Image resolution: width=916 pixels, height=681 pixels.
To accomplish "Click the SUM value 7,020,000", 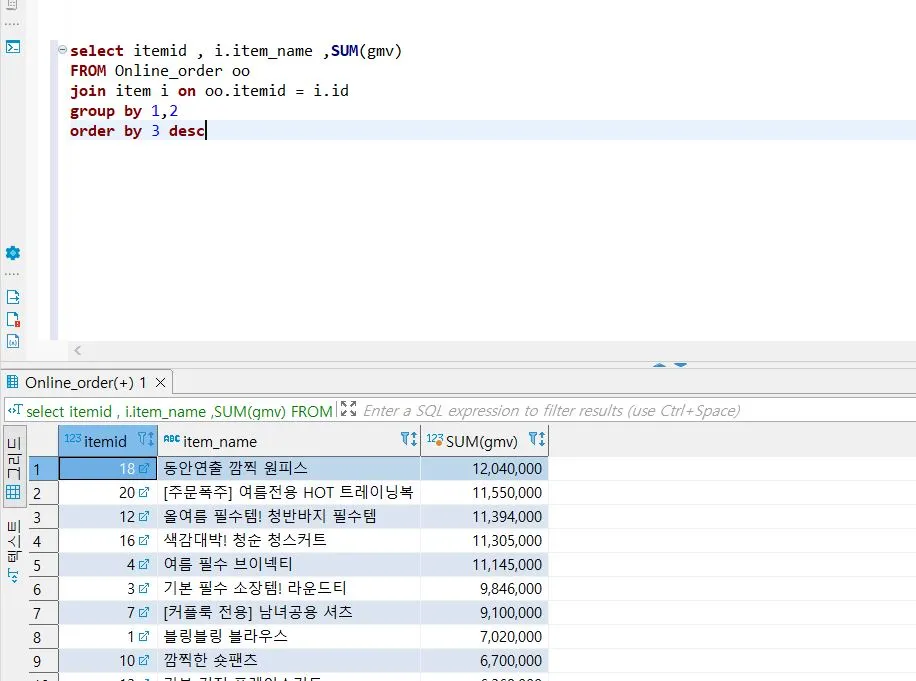I will pos(484,636).
